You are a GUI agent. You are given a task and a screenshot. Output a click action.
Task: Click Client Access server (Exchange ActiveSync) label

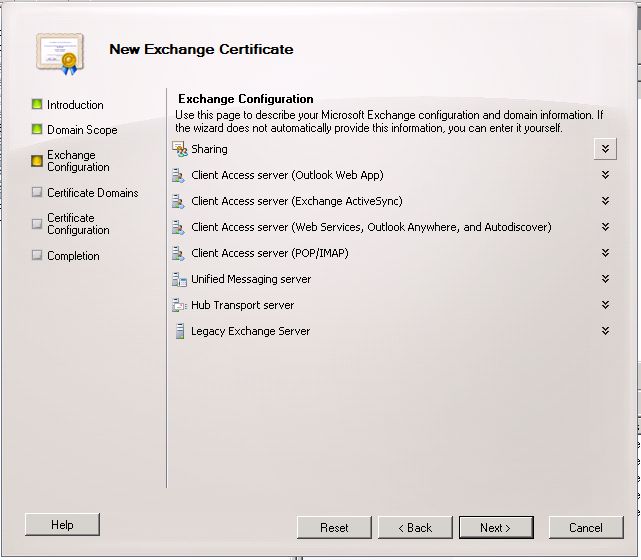(x=297, y=202)
